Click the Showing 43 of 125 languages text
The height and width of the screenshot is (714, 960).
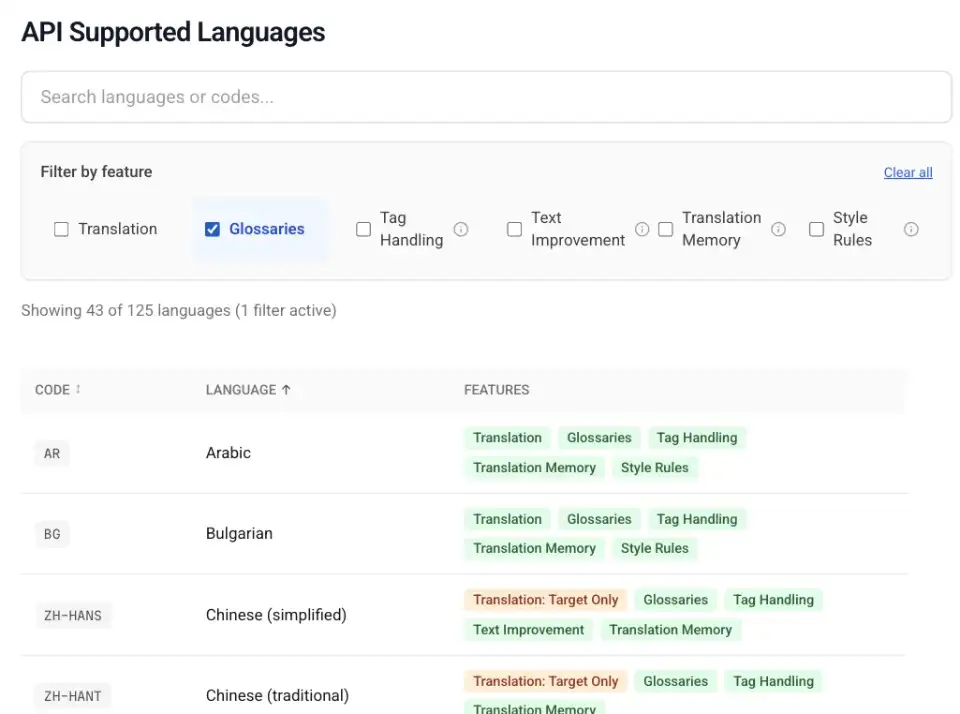(x=179, y=310)
